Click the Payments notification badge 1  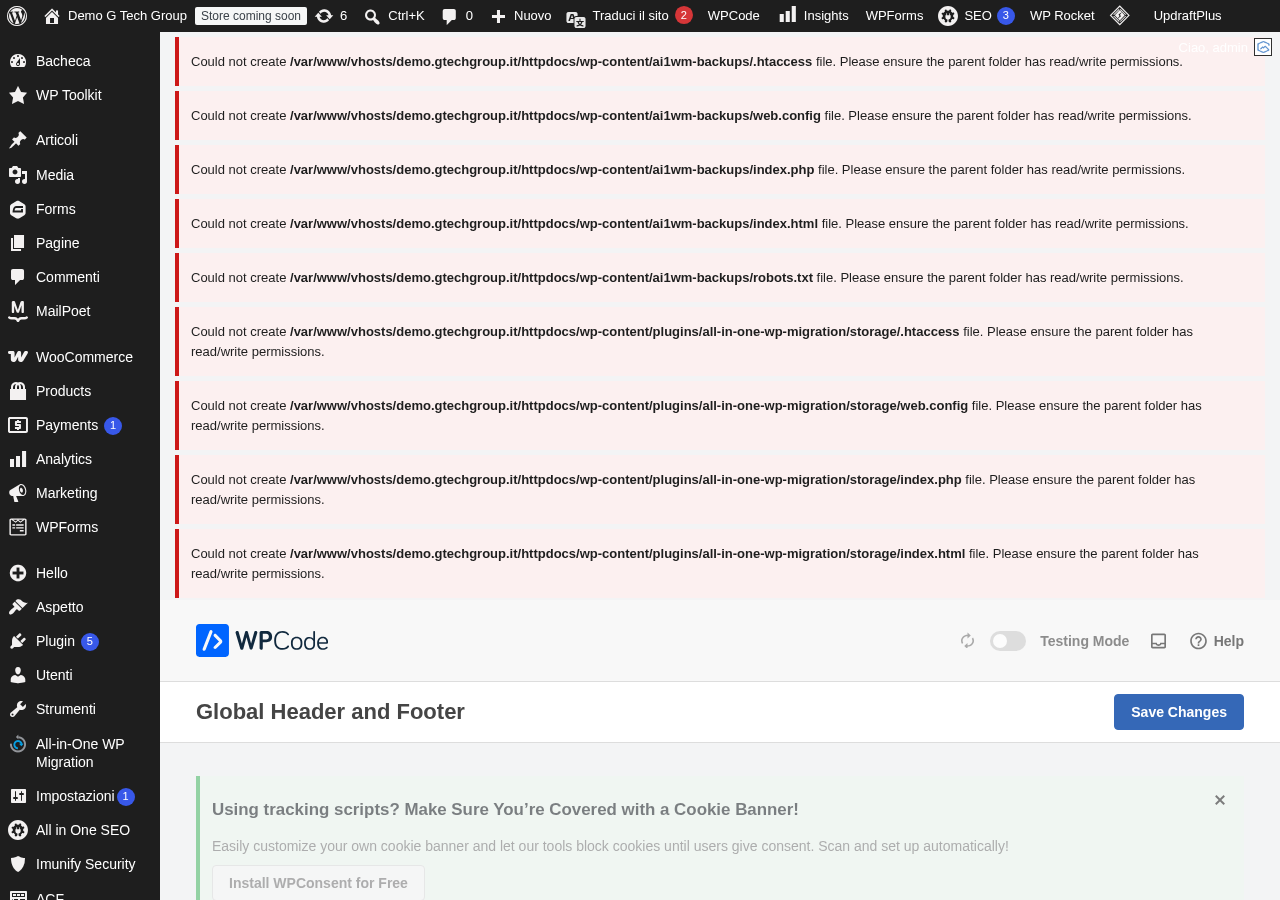[x=113, y=426]
